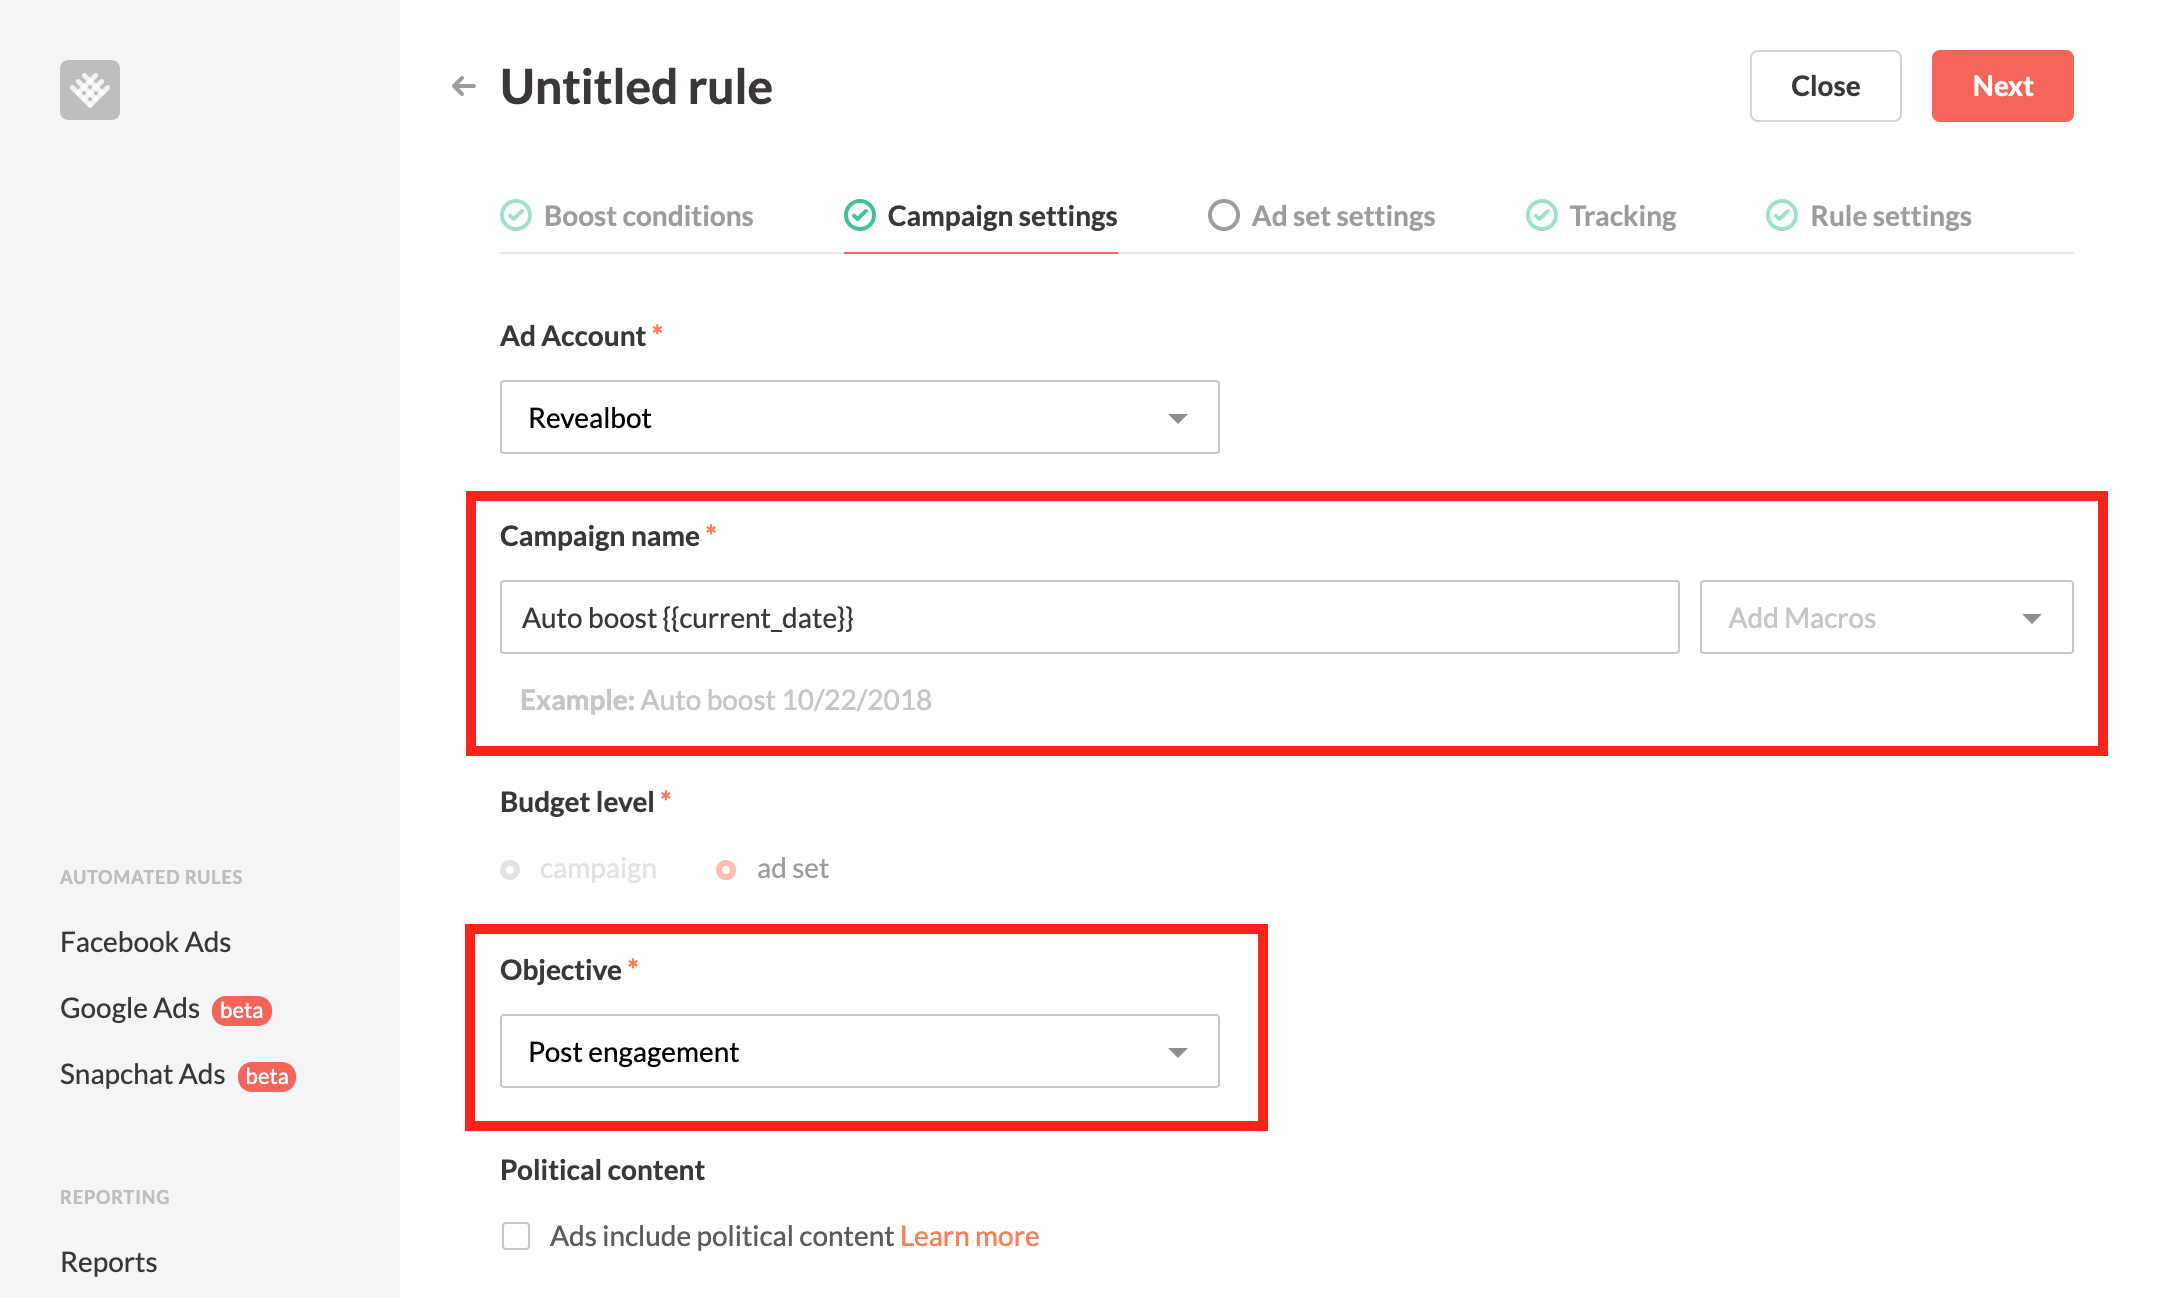This screenshot has width=2172, height=1298.
Task: Open the Learn more link
Action: pyautogui.click(x=970, y=1236)
